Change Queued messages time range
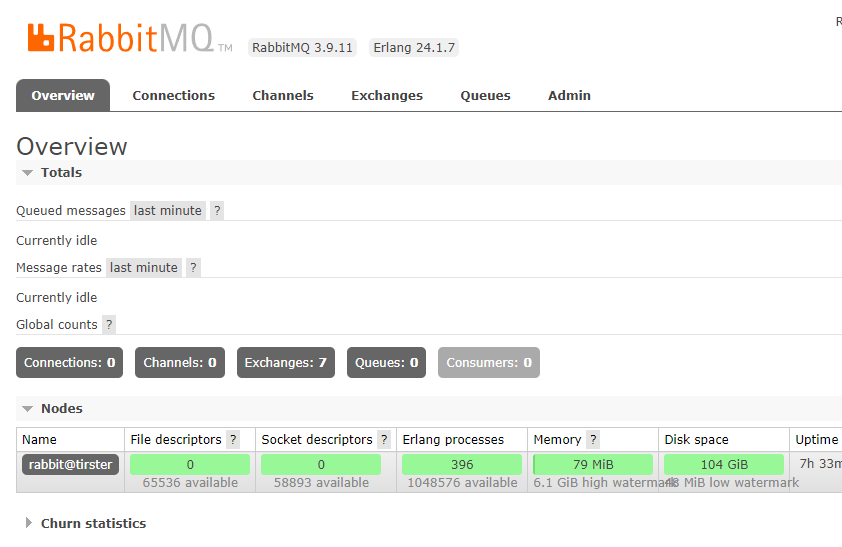Viewport: 842px width, 547px height. [168, 210]
